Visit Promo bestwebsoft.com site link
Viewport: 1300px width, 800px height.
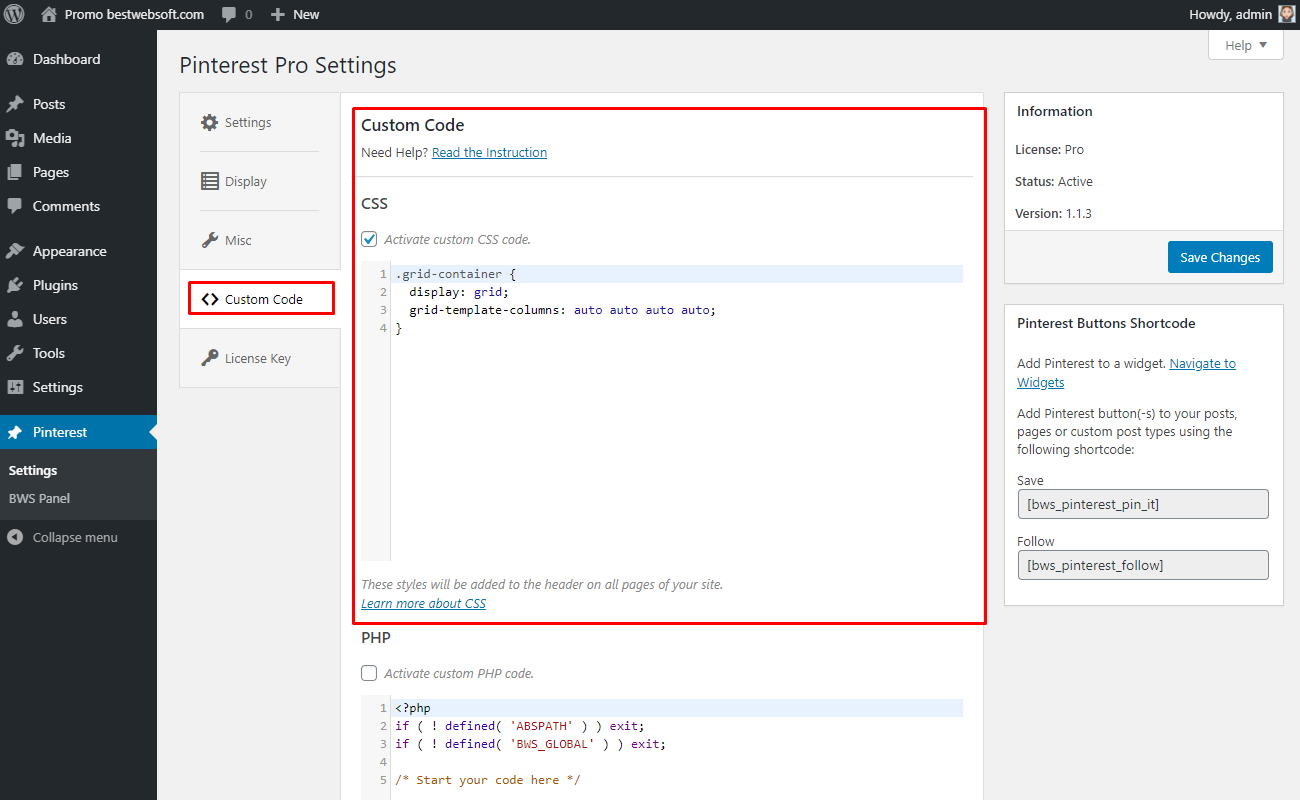(134, 15)
